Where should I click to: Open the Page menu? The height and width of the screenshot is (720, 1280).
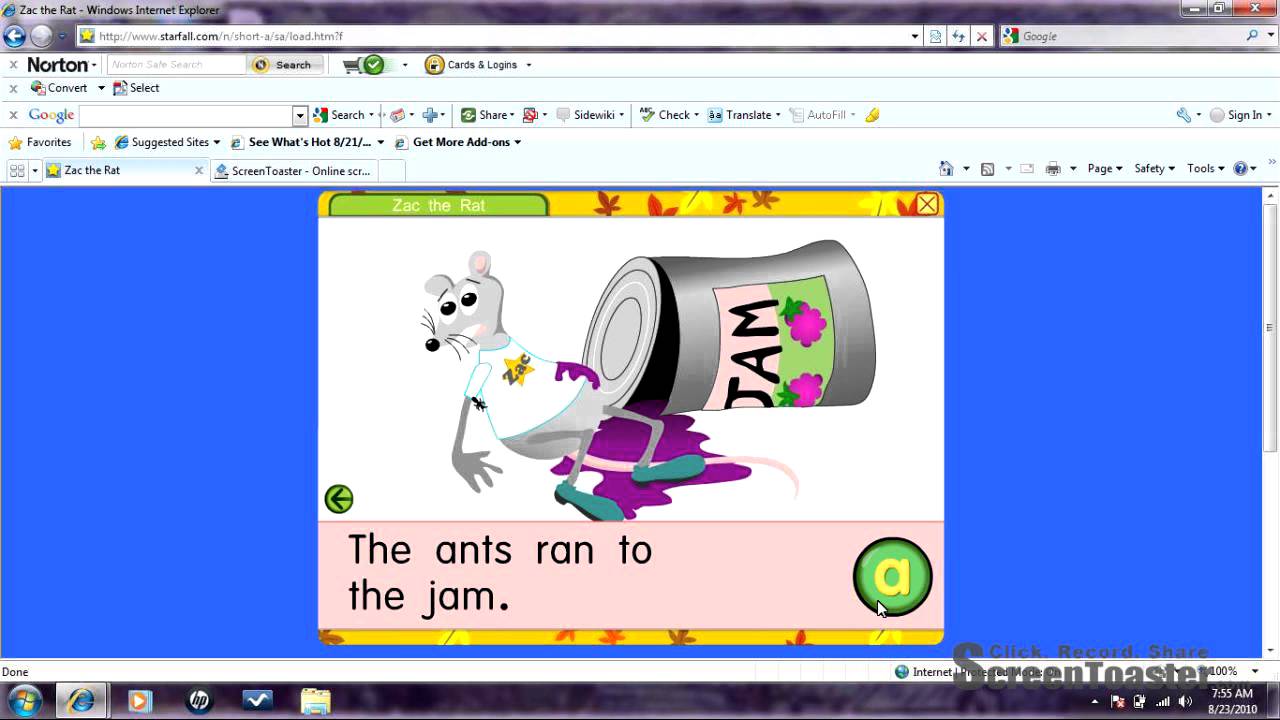coord(1105,169)
